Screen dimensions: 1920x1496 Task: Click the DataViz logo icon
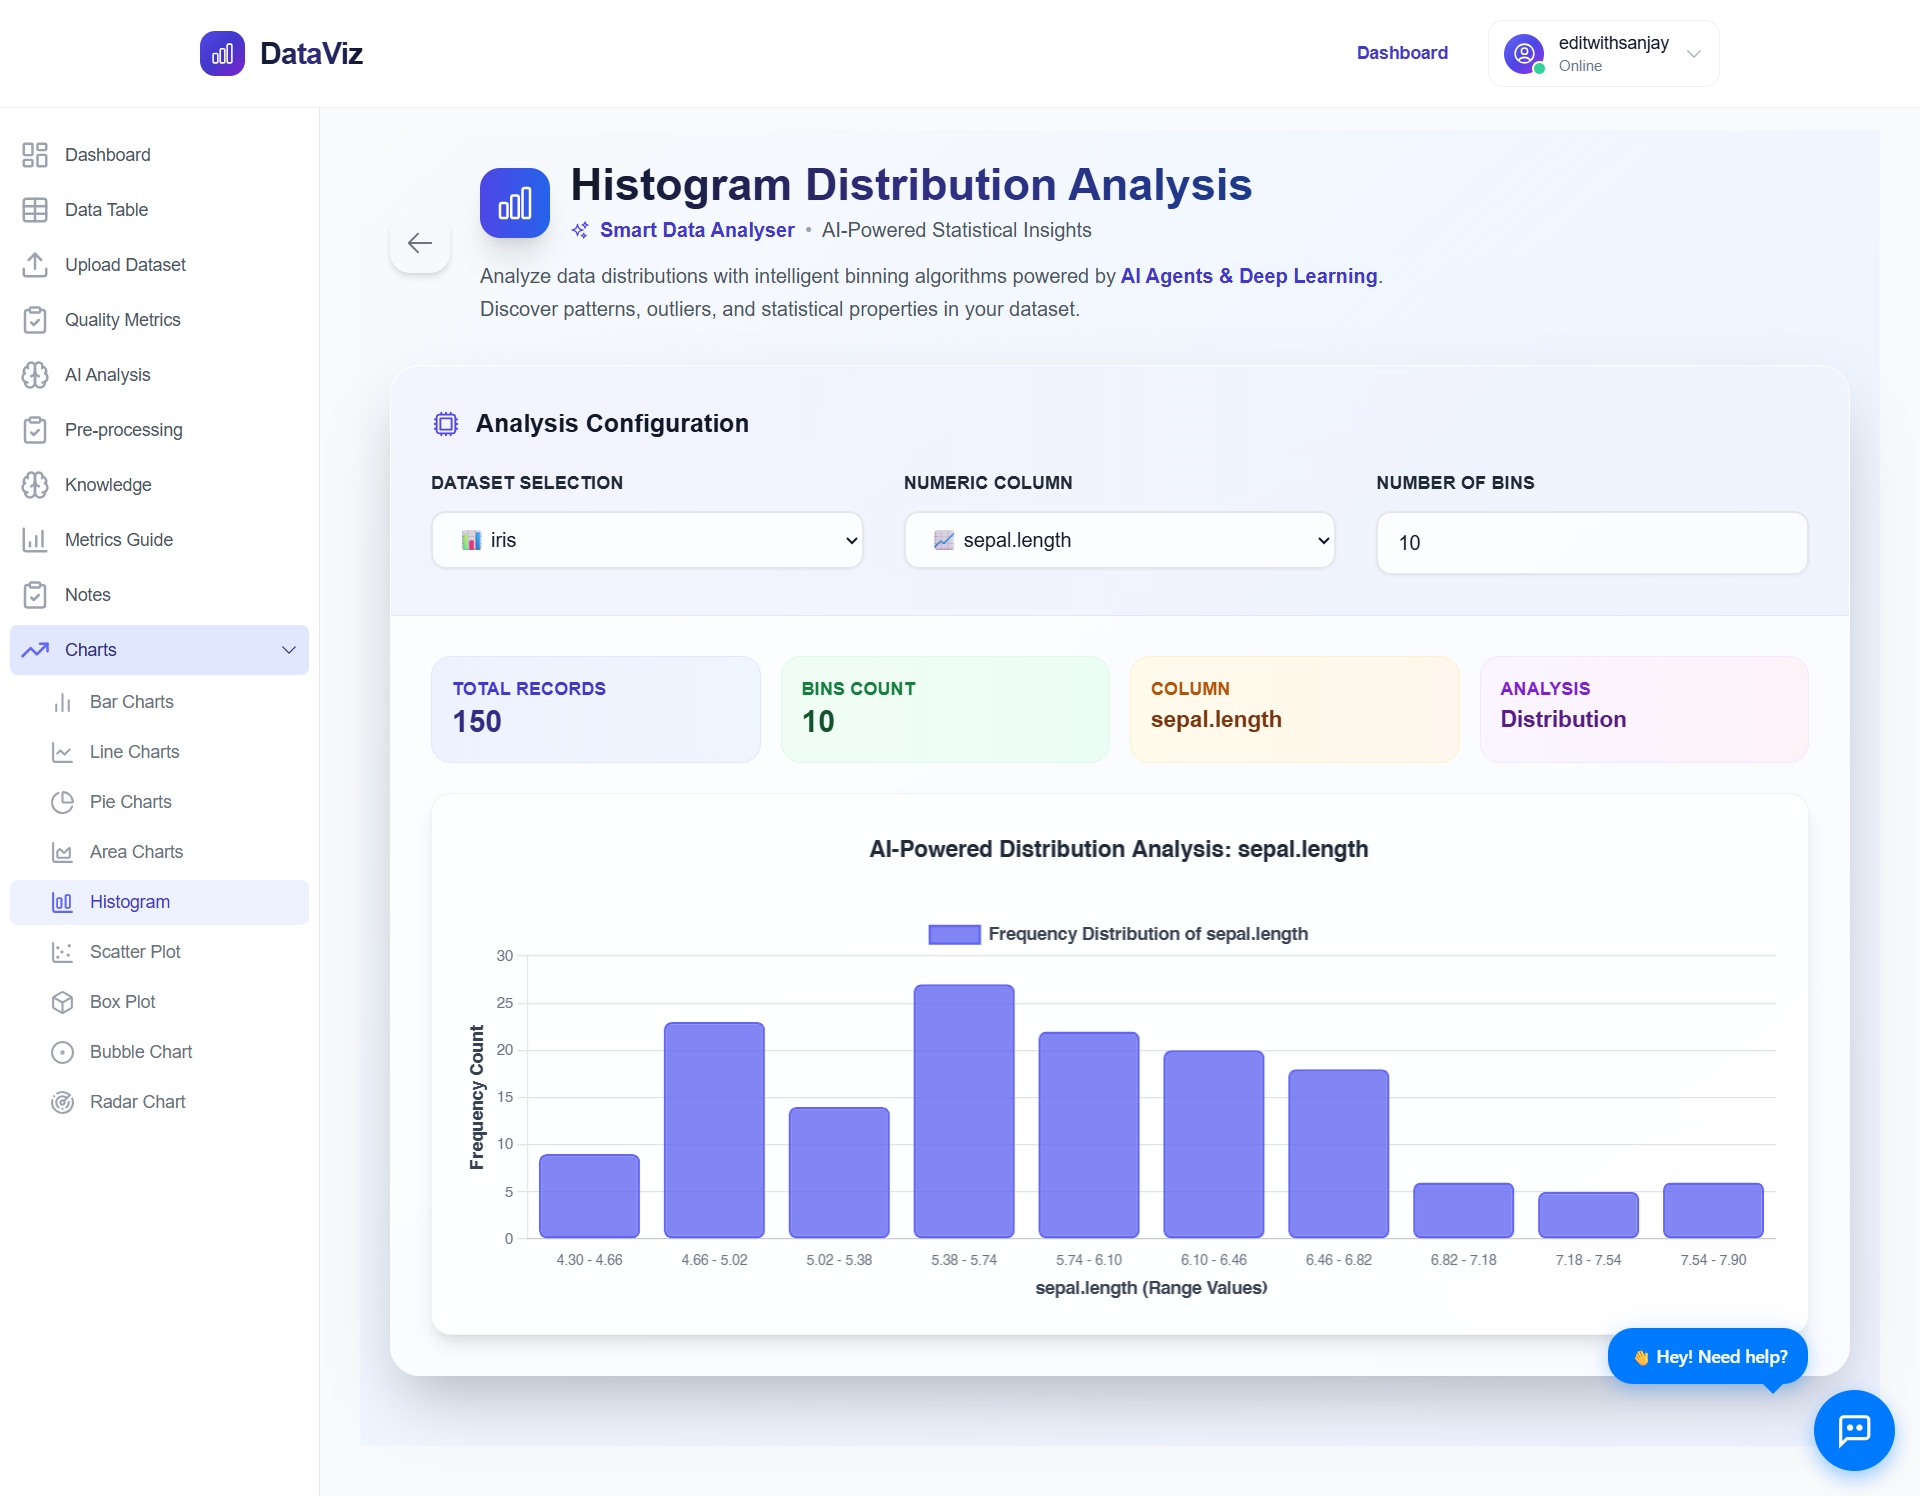point(222,53)
